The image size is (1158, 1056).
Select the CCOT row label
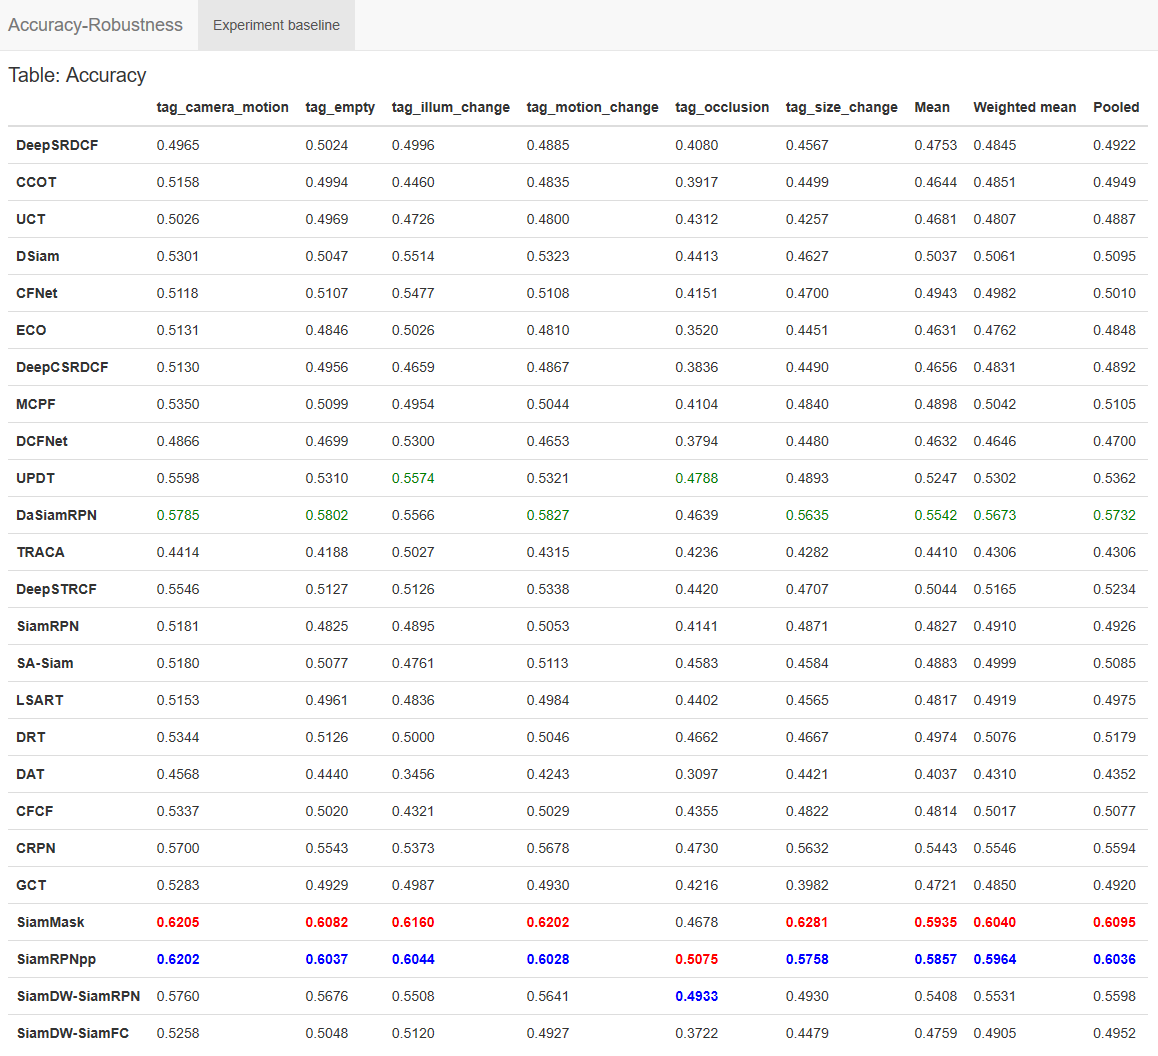click(x=36, y=182)
